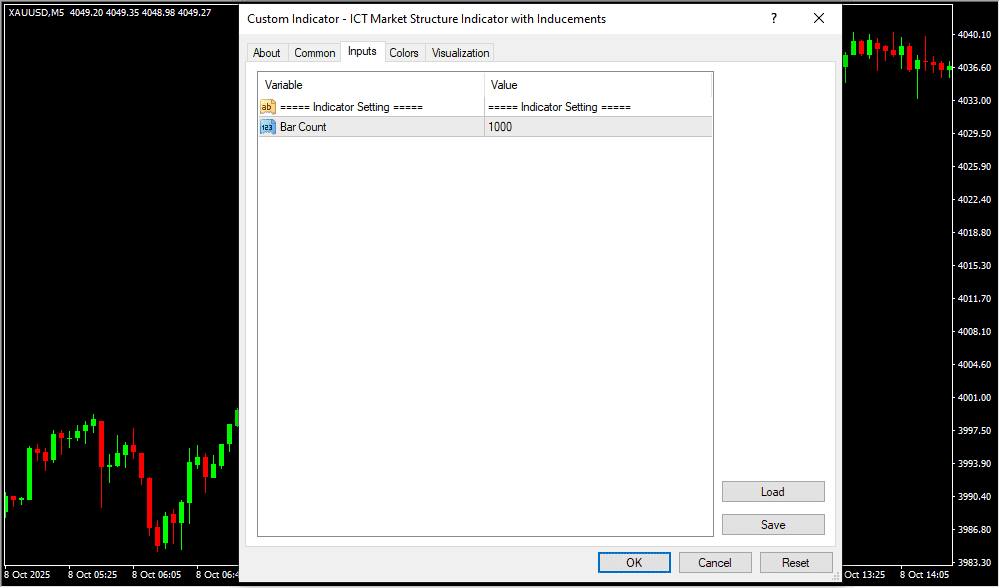Close the Custom Indicator dialog
1000x588 pixels.
pos(819,19)
